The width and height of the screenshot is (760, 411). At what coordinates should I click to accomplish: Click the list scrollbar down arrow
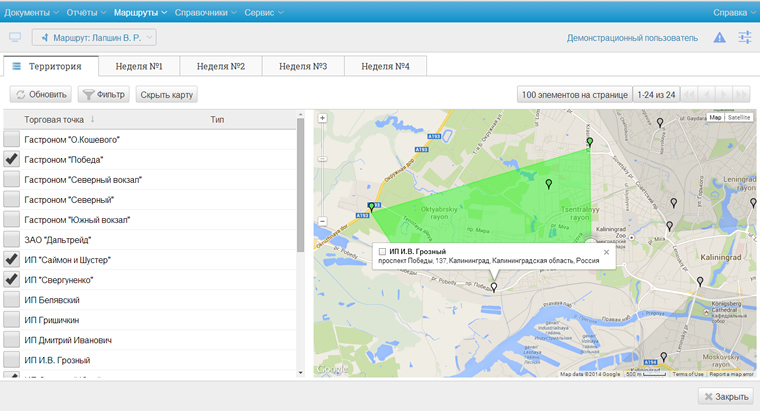point(301,373)
